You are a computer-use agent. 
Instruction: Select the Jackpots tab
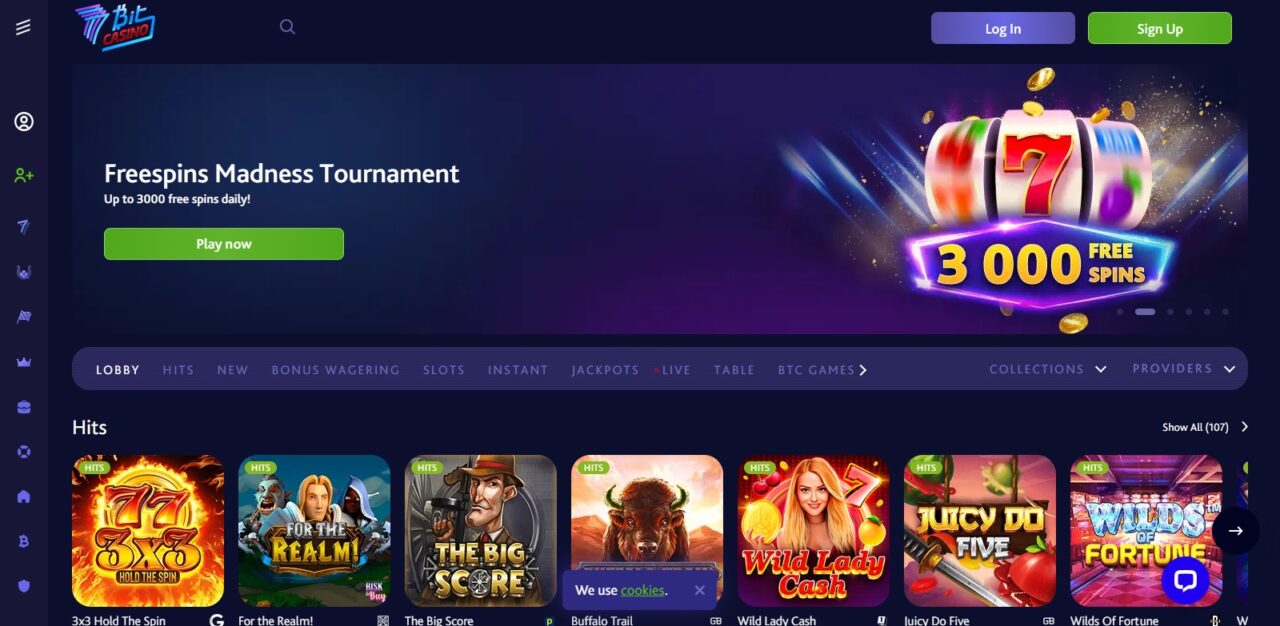click(x=605, y=370)
